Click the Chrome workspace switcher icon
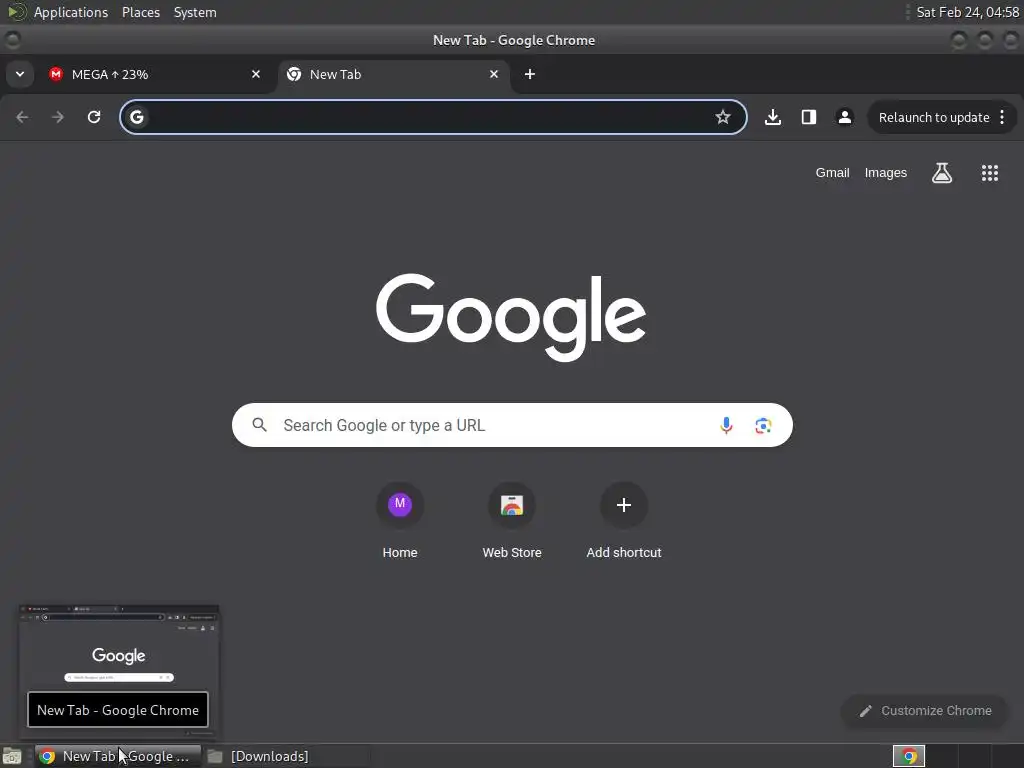Image resolution: width=1024 pixels, height=768 pixels. [909, 756]
